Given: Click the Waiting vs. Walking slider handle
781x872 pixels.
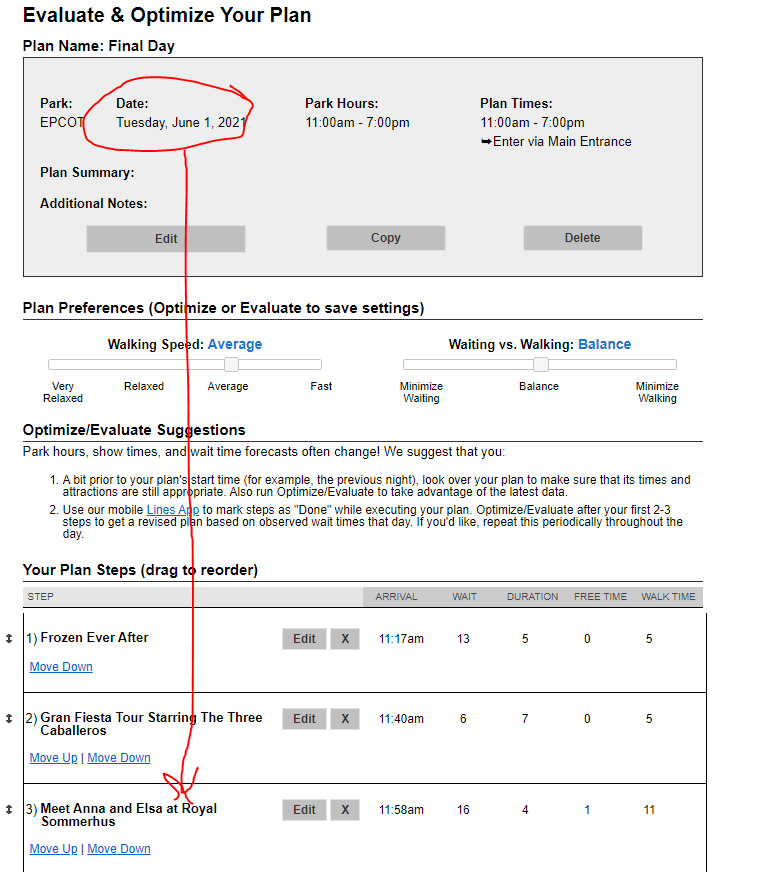Looking at the screenshot, I should 541,364.
